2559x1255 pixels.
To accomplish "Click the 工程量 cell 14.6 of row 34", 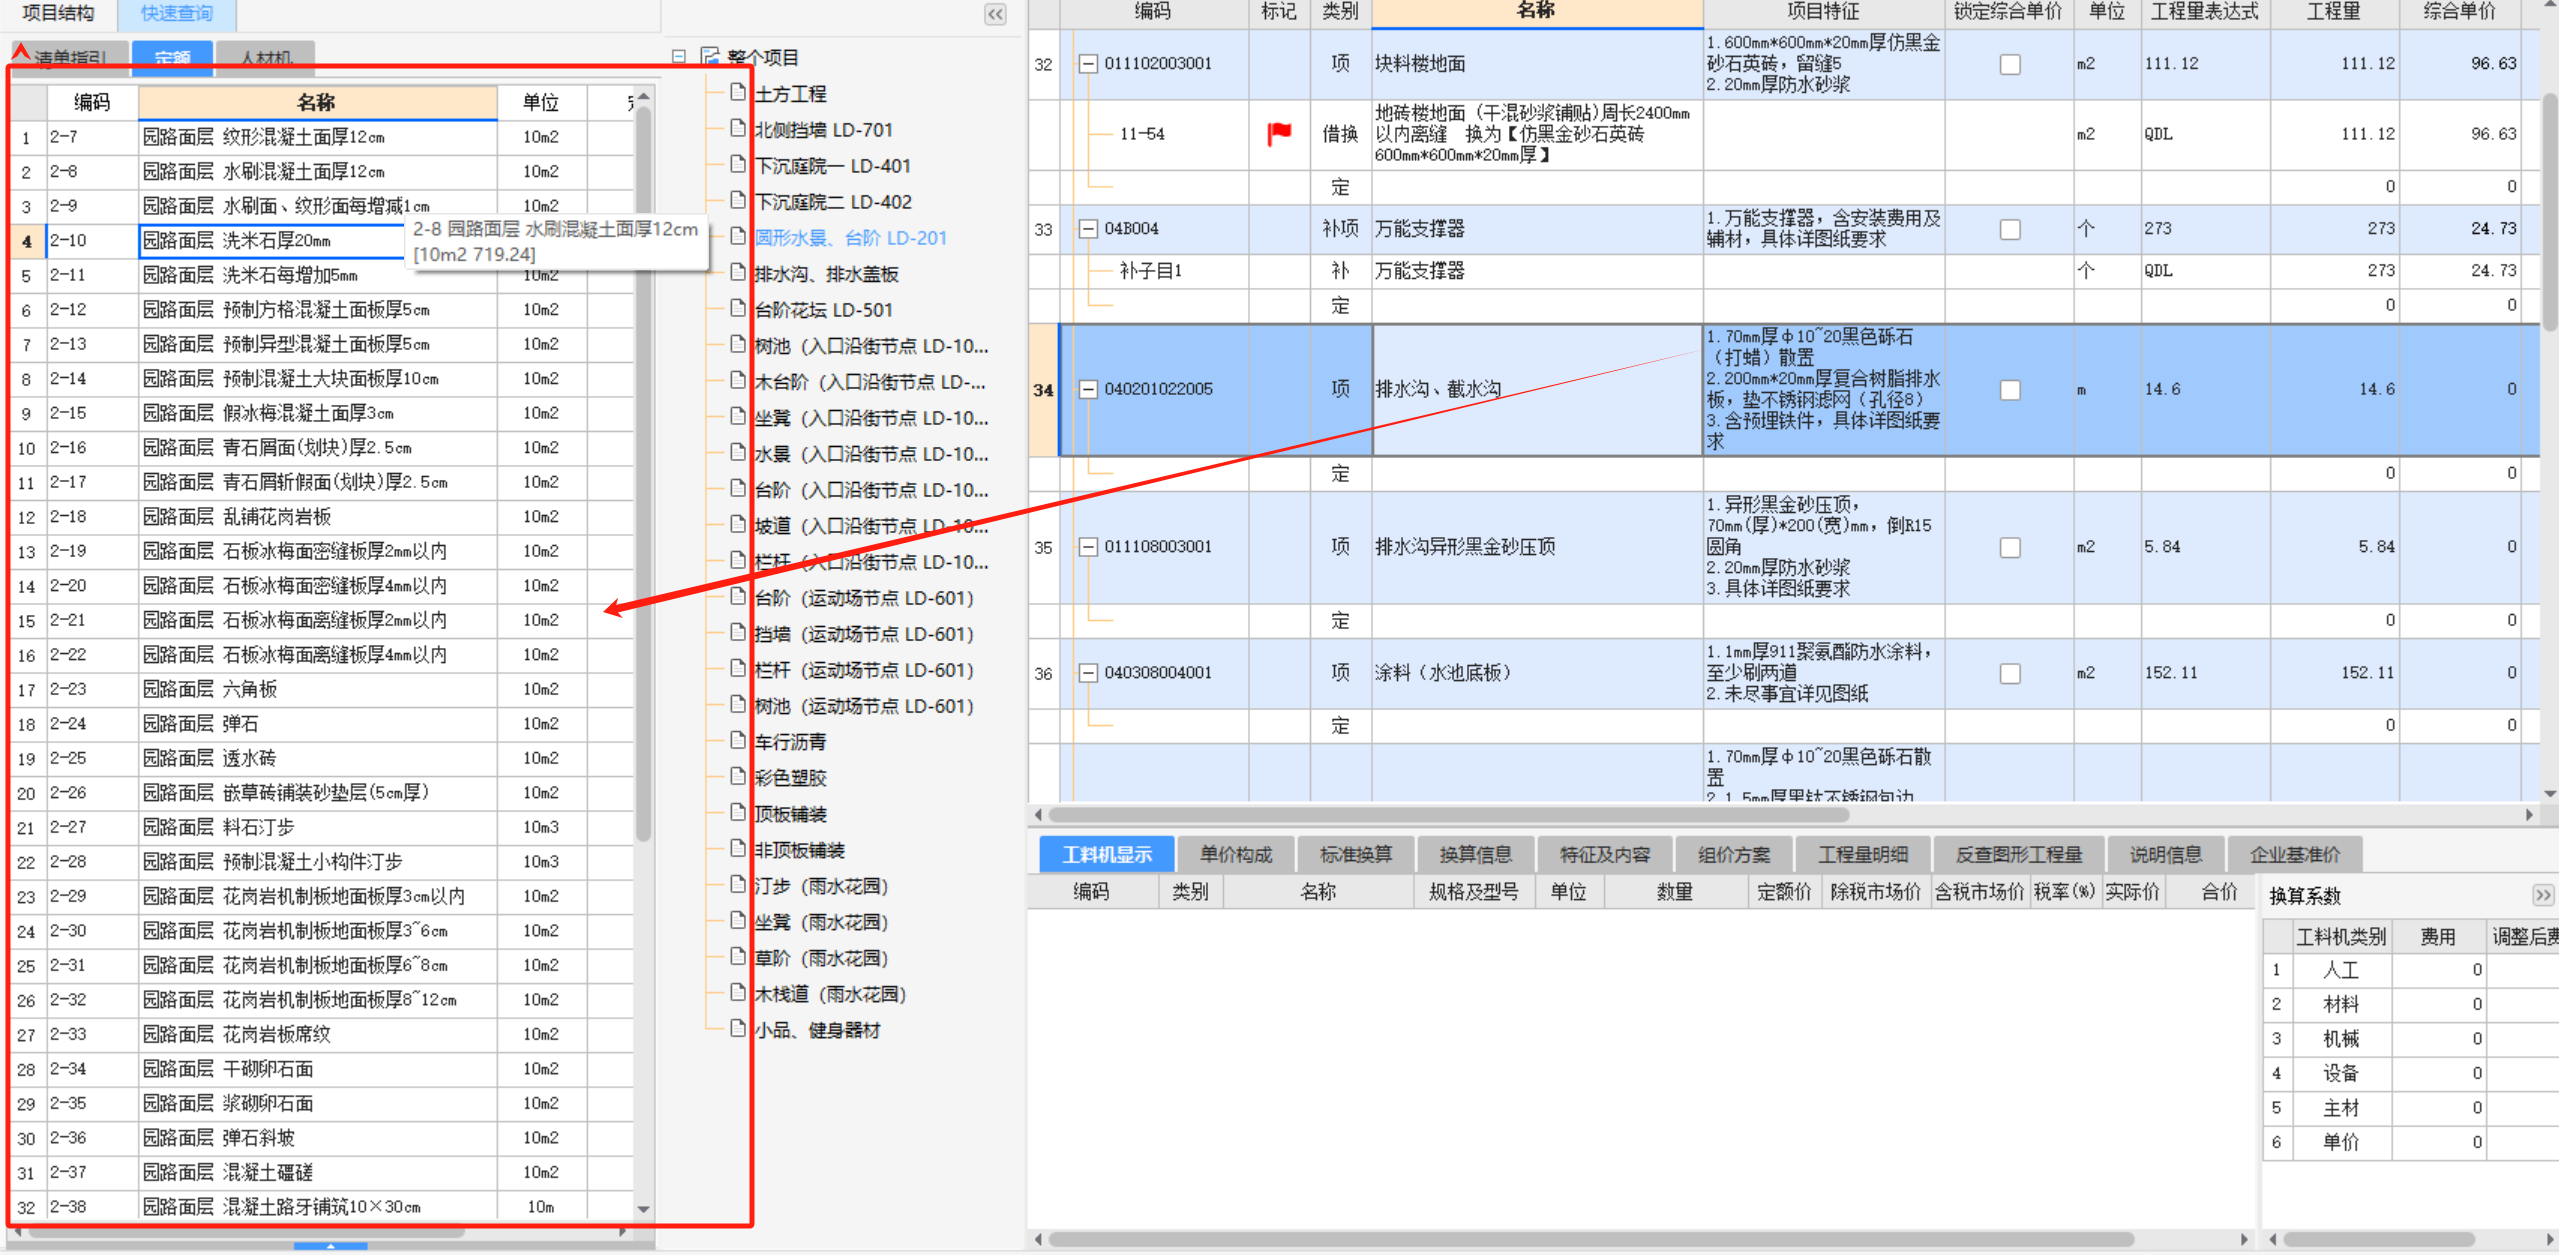I will pos(2334,390).
